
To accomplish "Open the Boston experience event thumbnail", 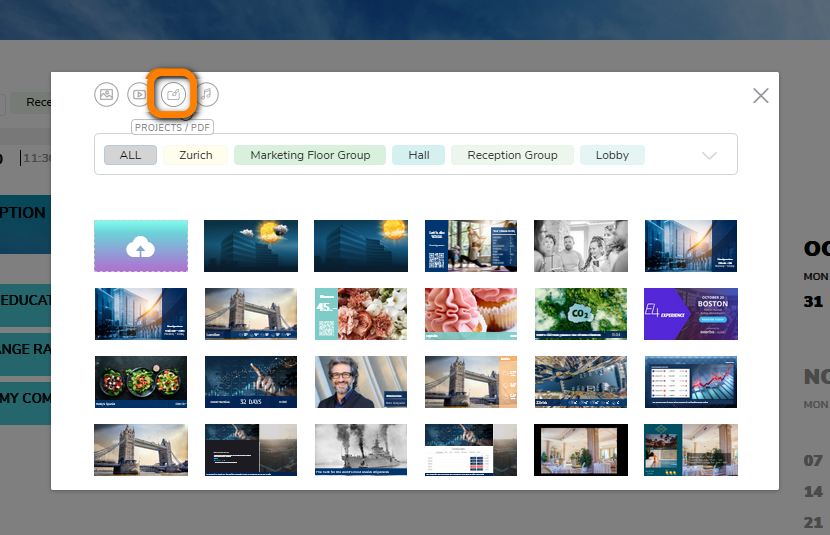I will tap(691, 314).
